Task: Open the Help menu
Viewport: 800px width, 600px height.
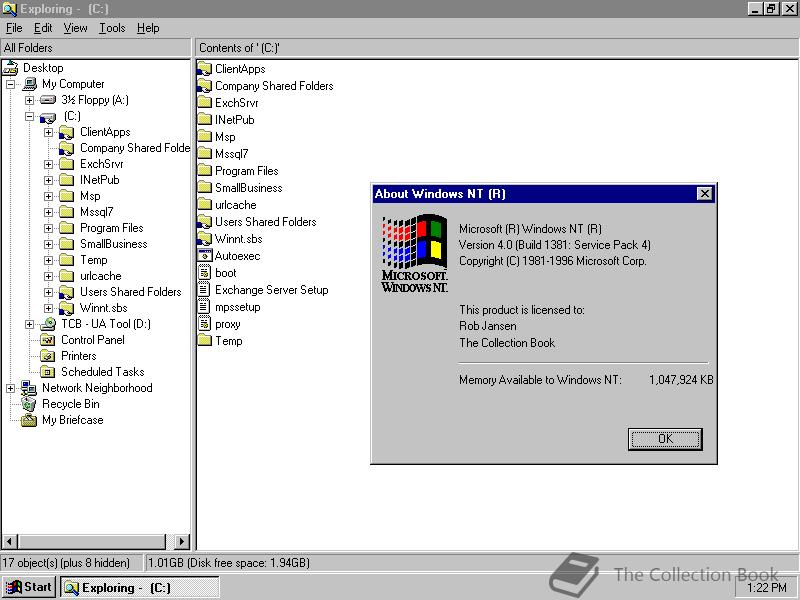Action: (x=148, y=28)
